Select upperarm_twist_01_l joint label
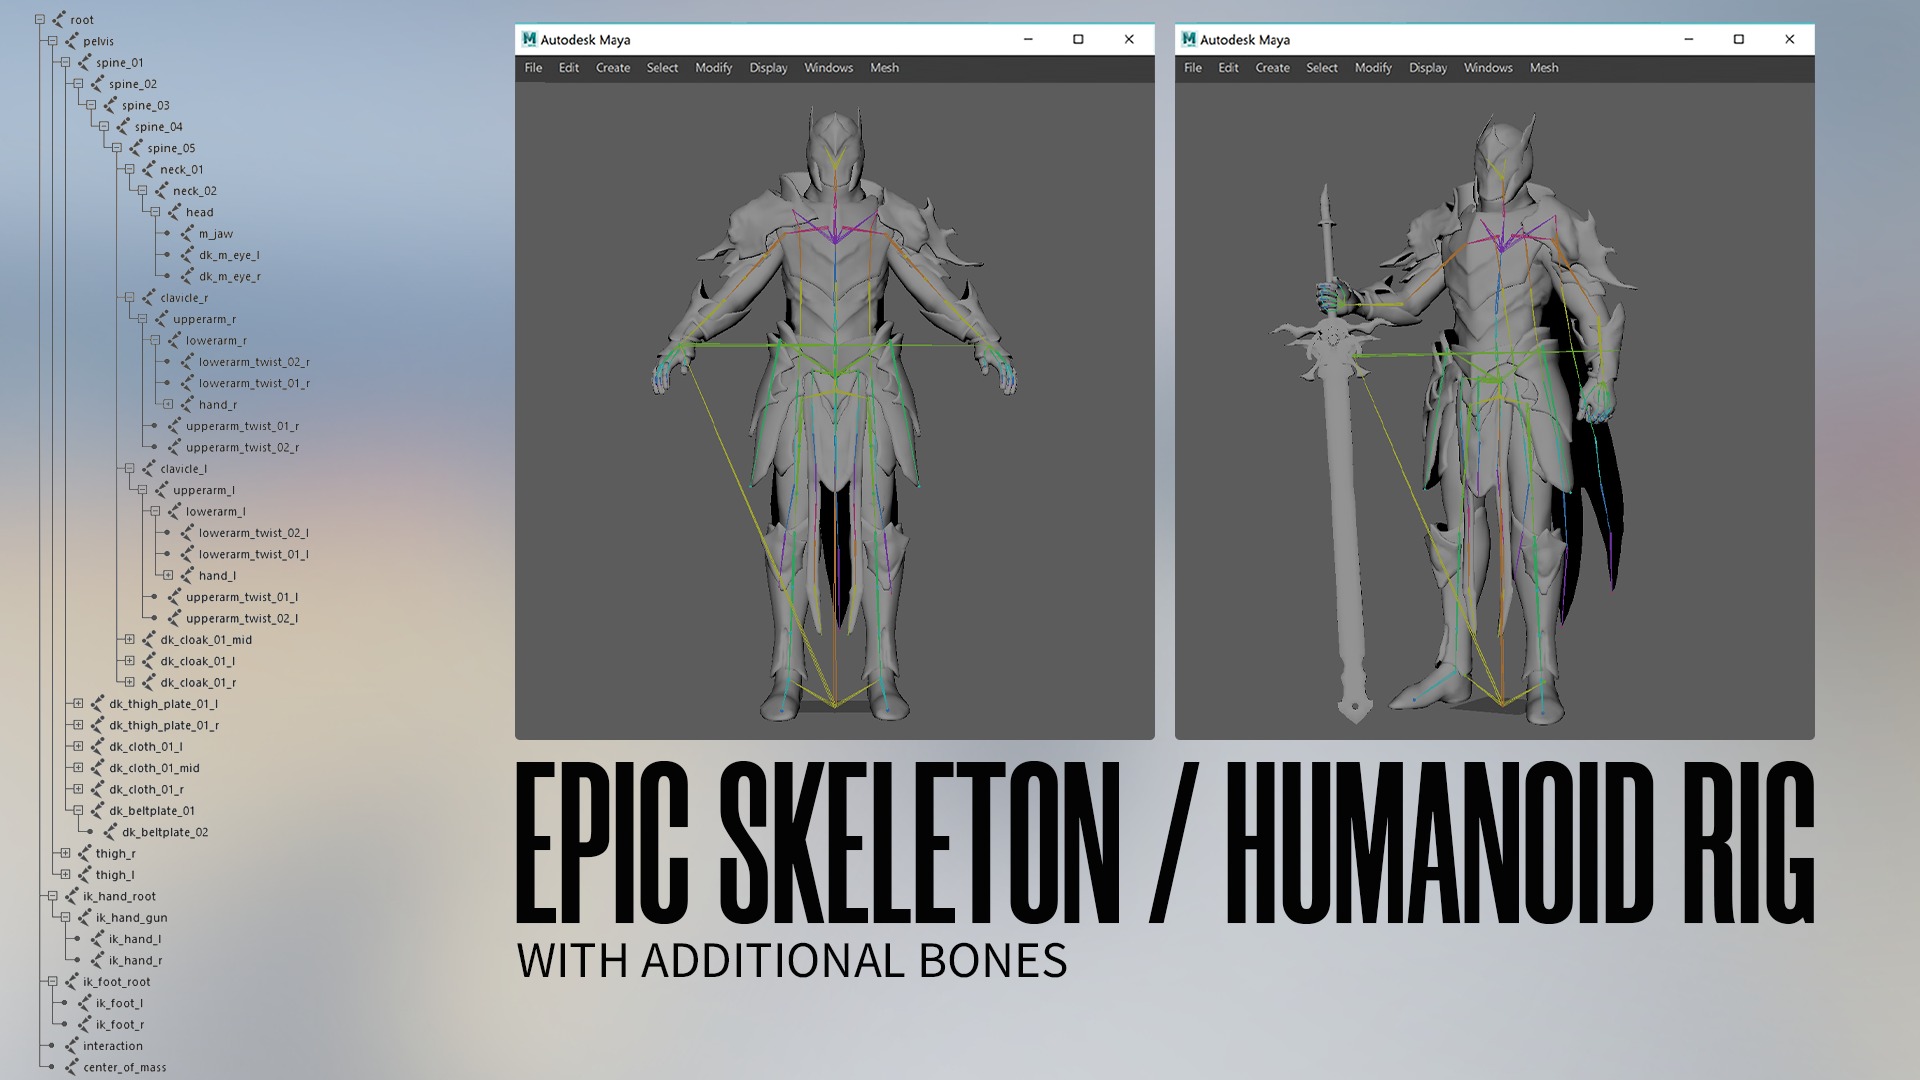 242,597
